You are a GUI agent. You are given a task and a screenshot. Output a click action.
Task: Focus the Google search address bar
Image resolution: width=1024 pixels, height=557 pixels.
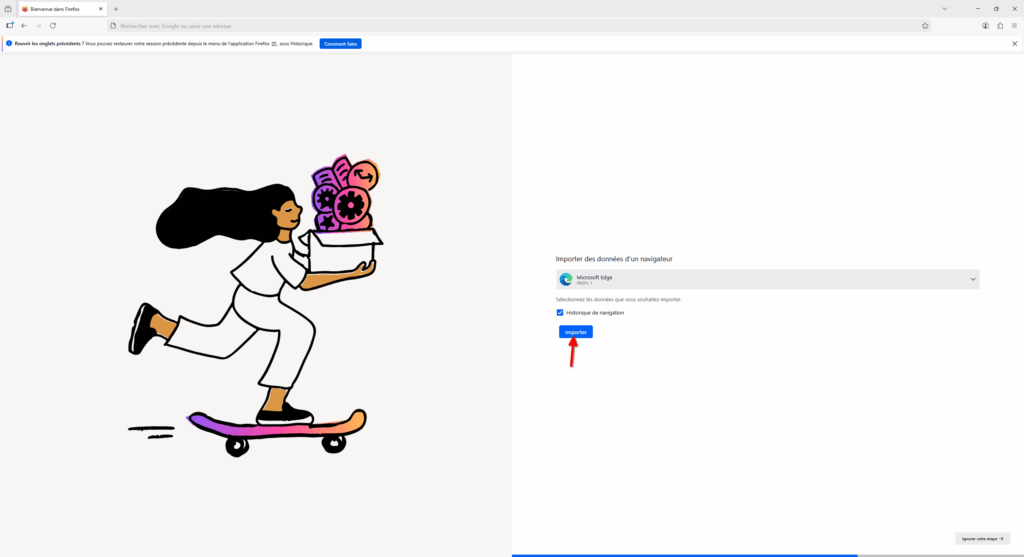coord(500,25)
